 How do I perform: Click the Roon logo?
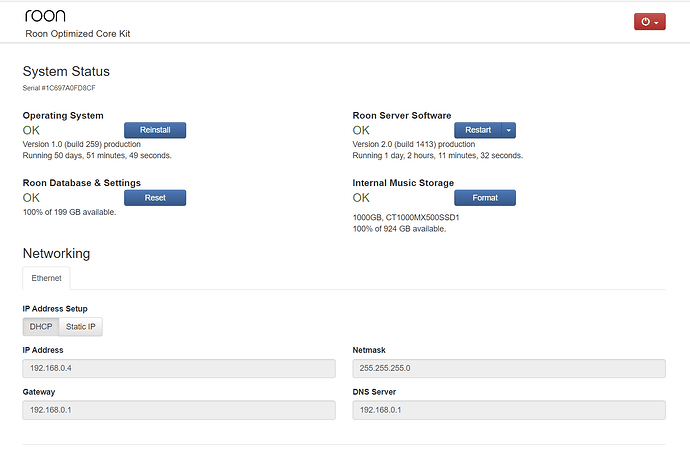click(x=45, y=16)
